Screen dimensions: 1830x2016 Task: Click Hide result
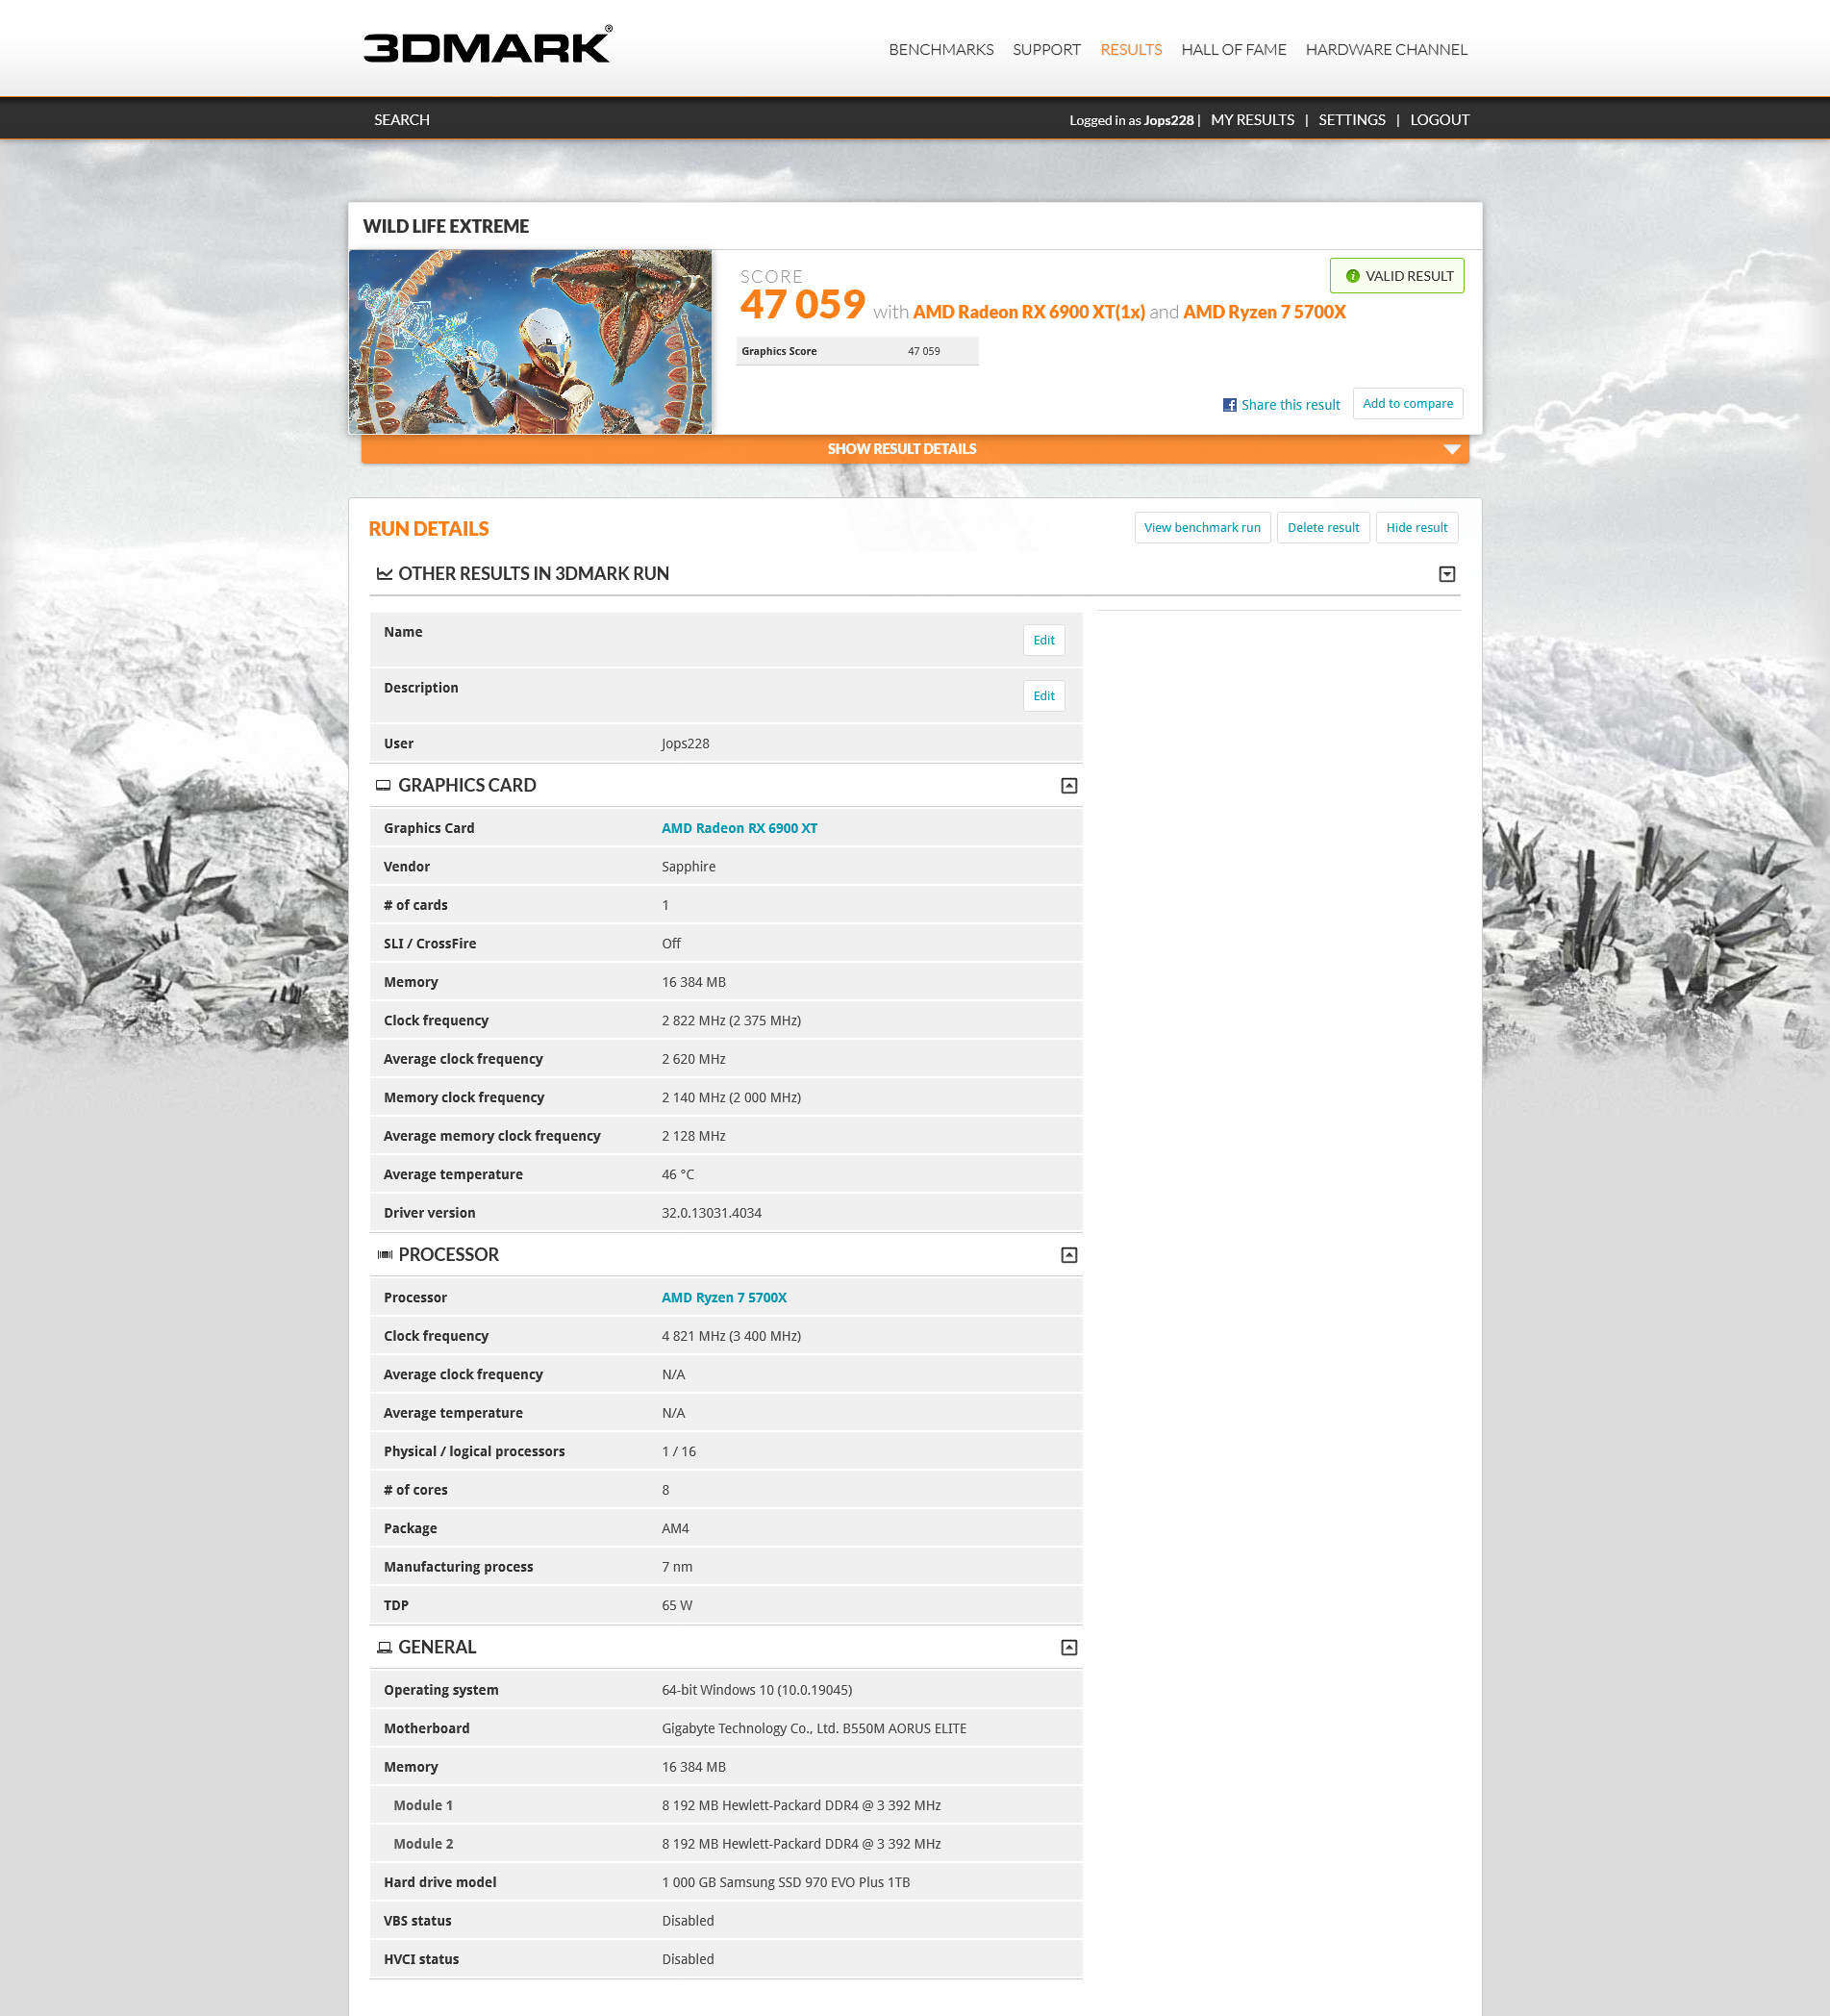[x=1416, y=528]
